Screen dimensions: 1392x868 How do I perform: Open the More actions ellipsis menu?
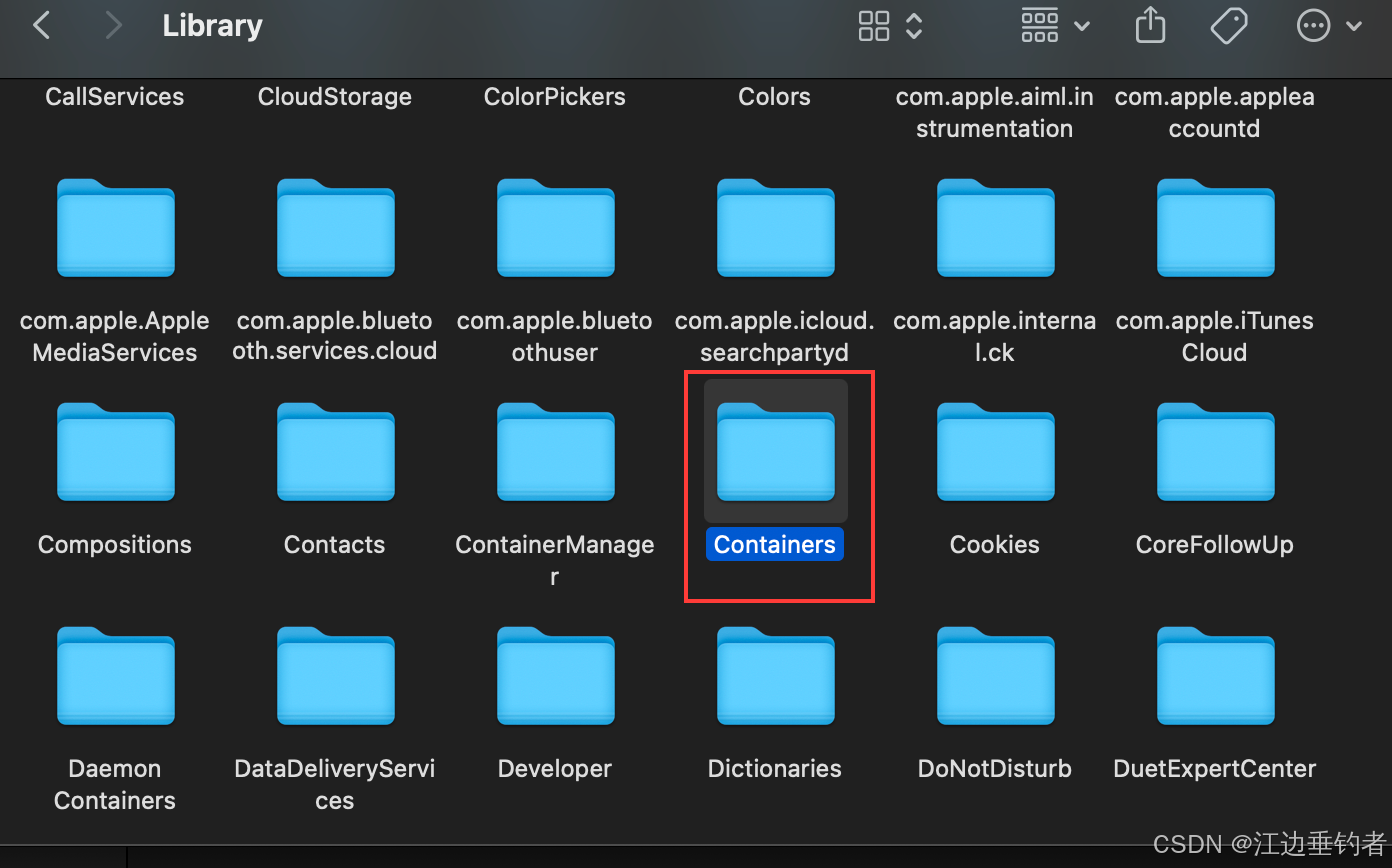[1329, 26]
